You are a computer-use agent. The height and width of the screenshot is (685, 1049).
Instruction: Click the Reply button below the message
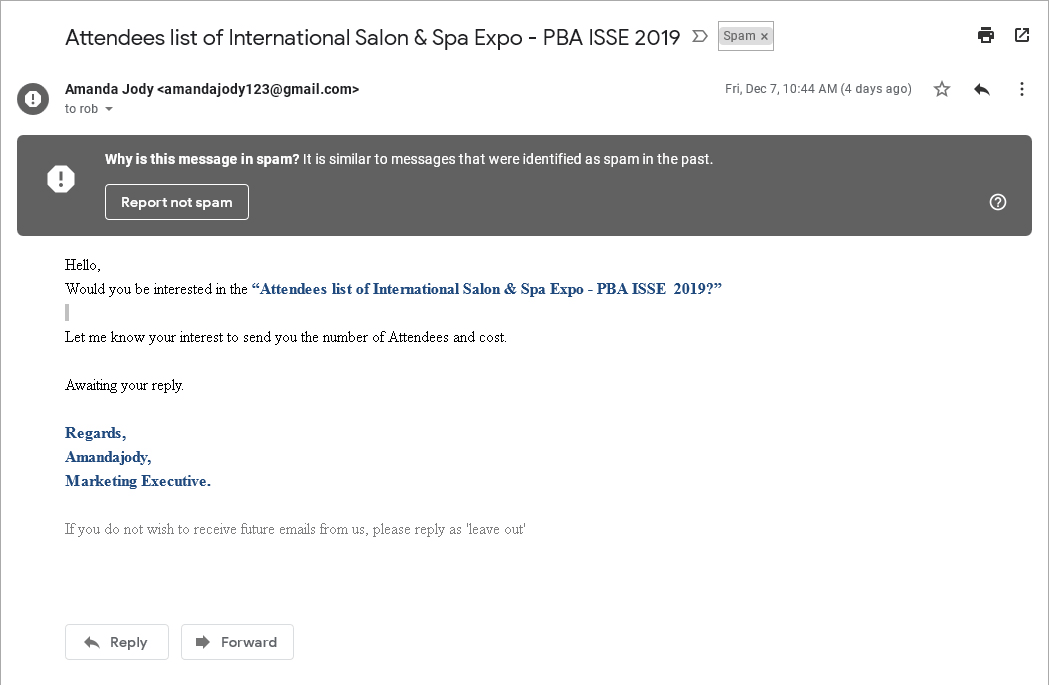pyautogui.click(x=116, y=642)
